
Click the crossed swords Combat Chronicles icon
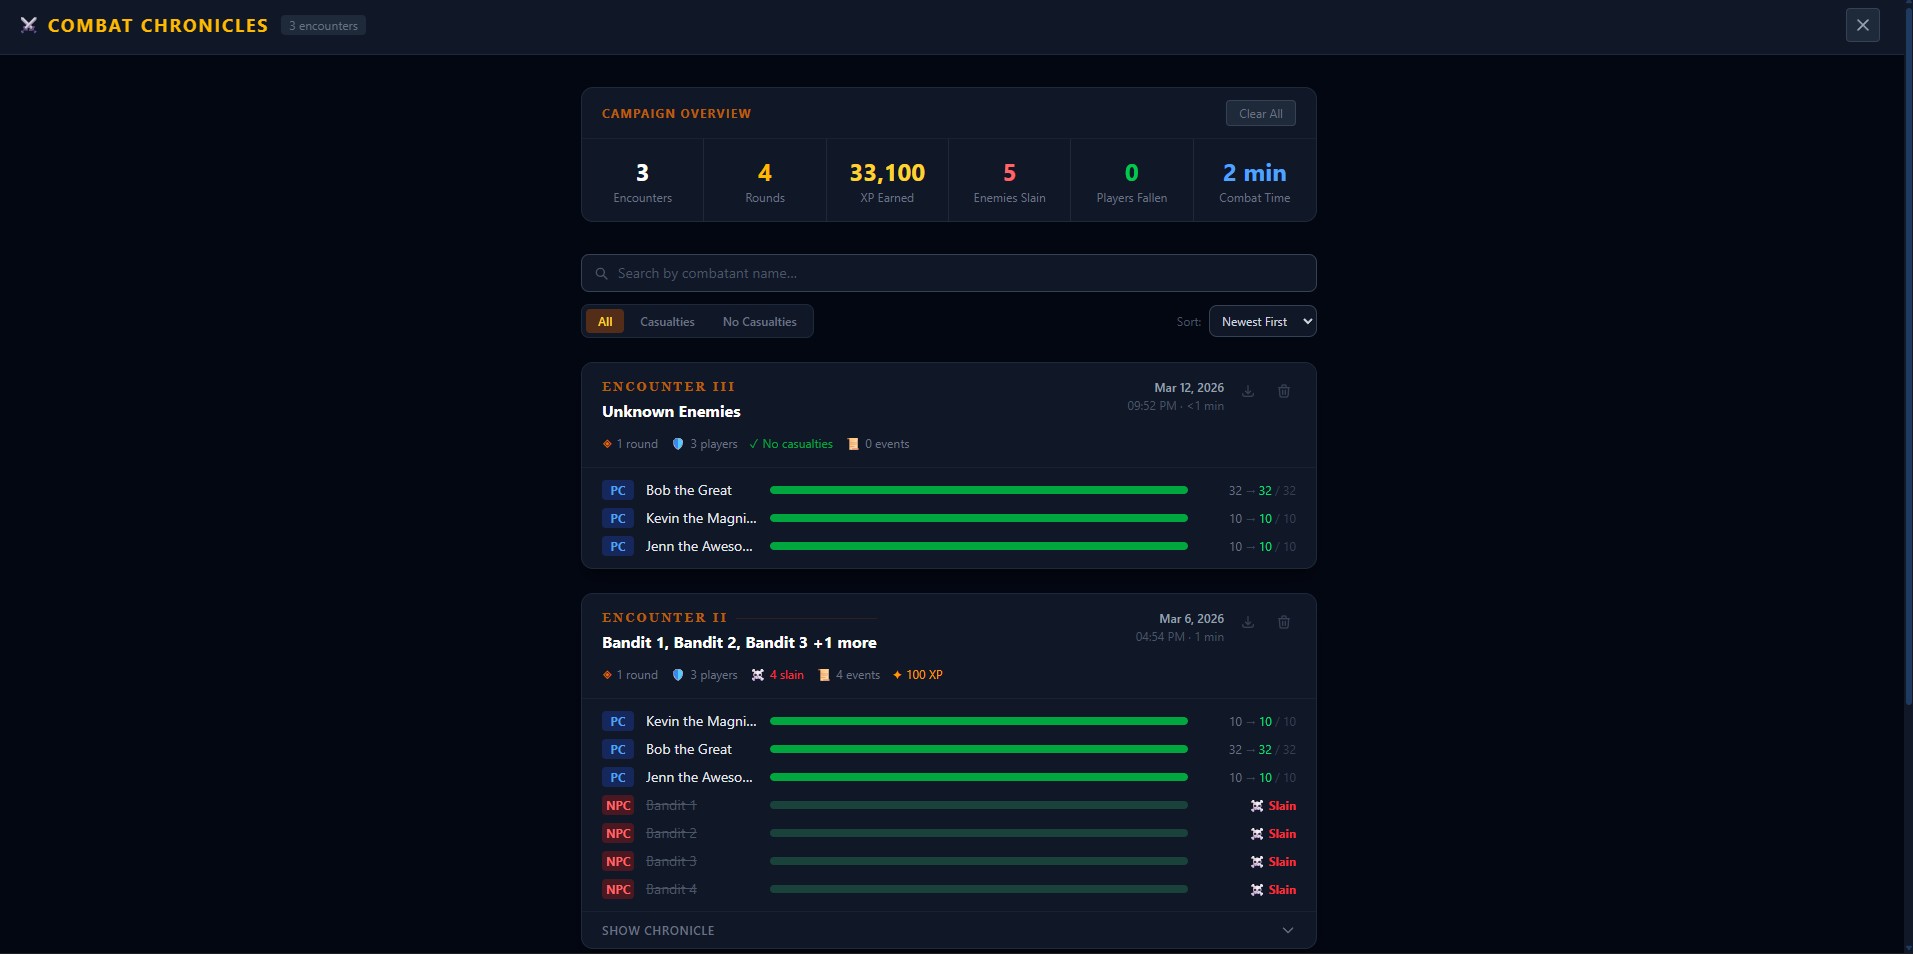[29, 25]
